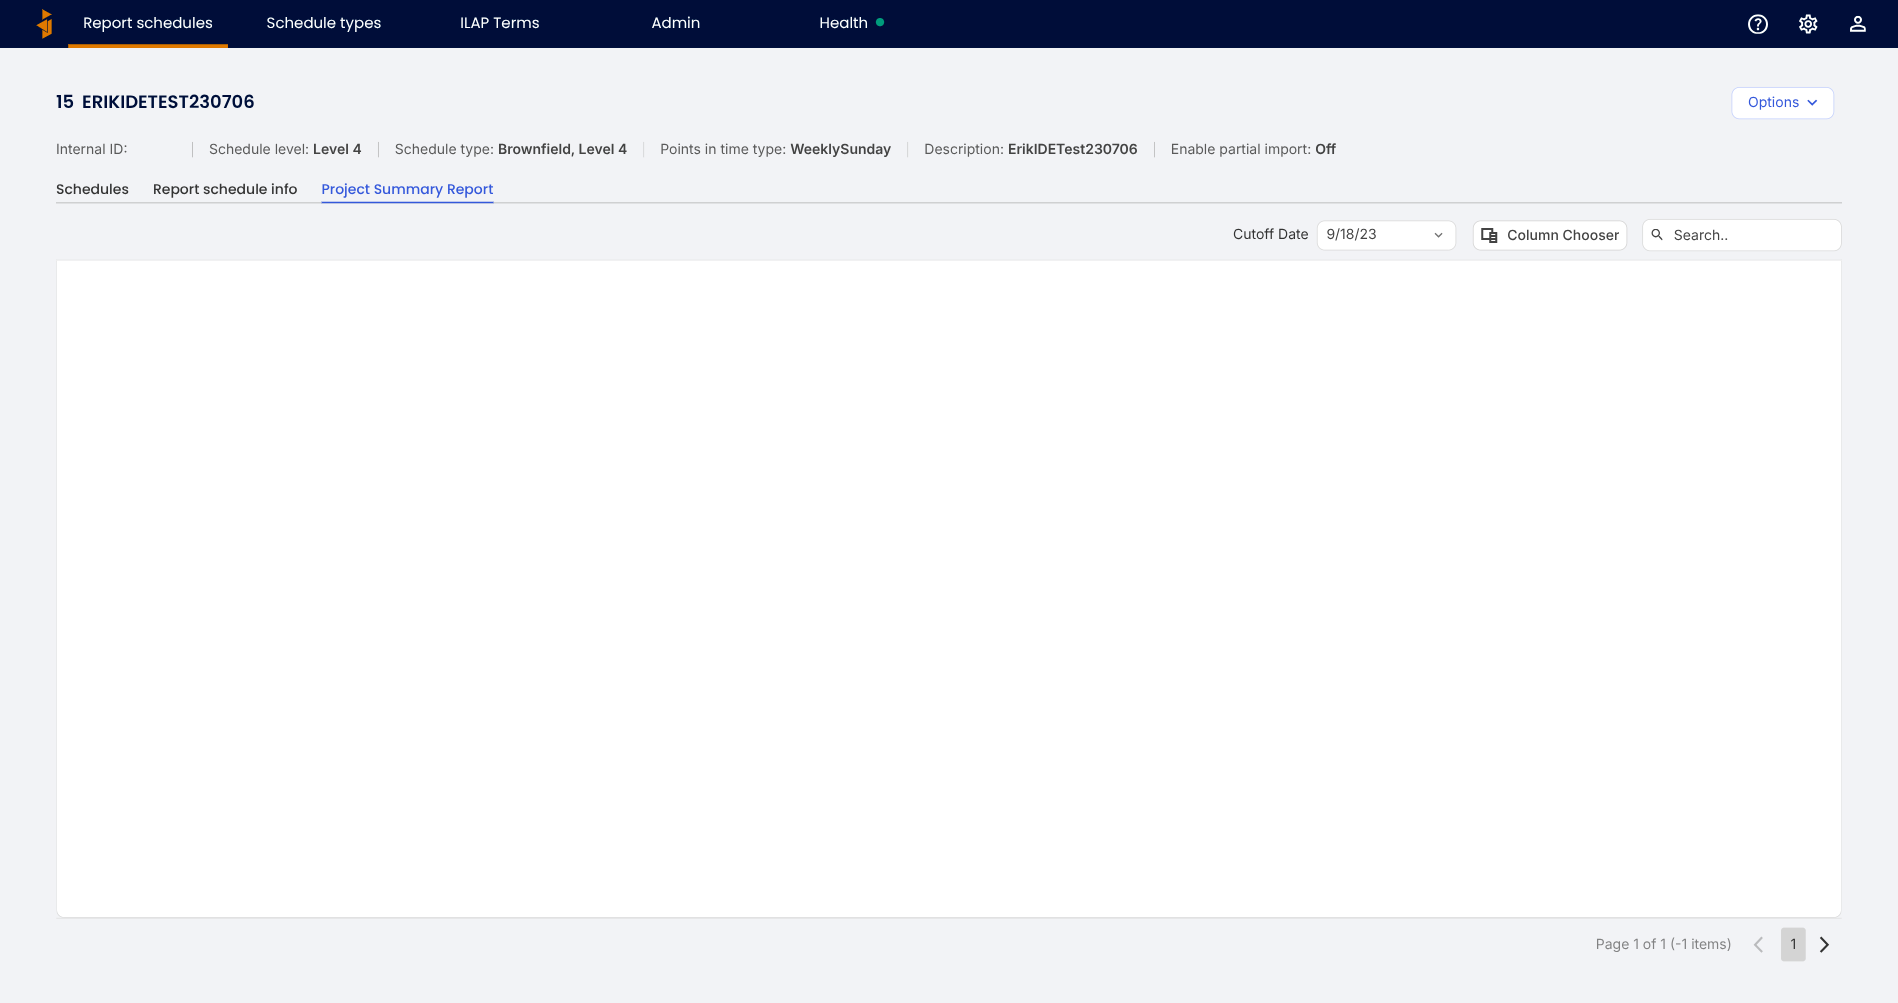Open the Cutoff Date 9/18/23 dropdown
Image resolution: width=1898 pixels, height=1003 pixels.
pyautogui.click(x=1386, y=235)
